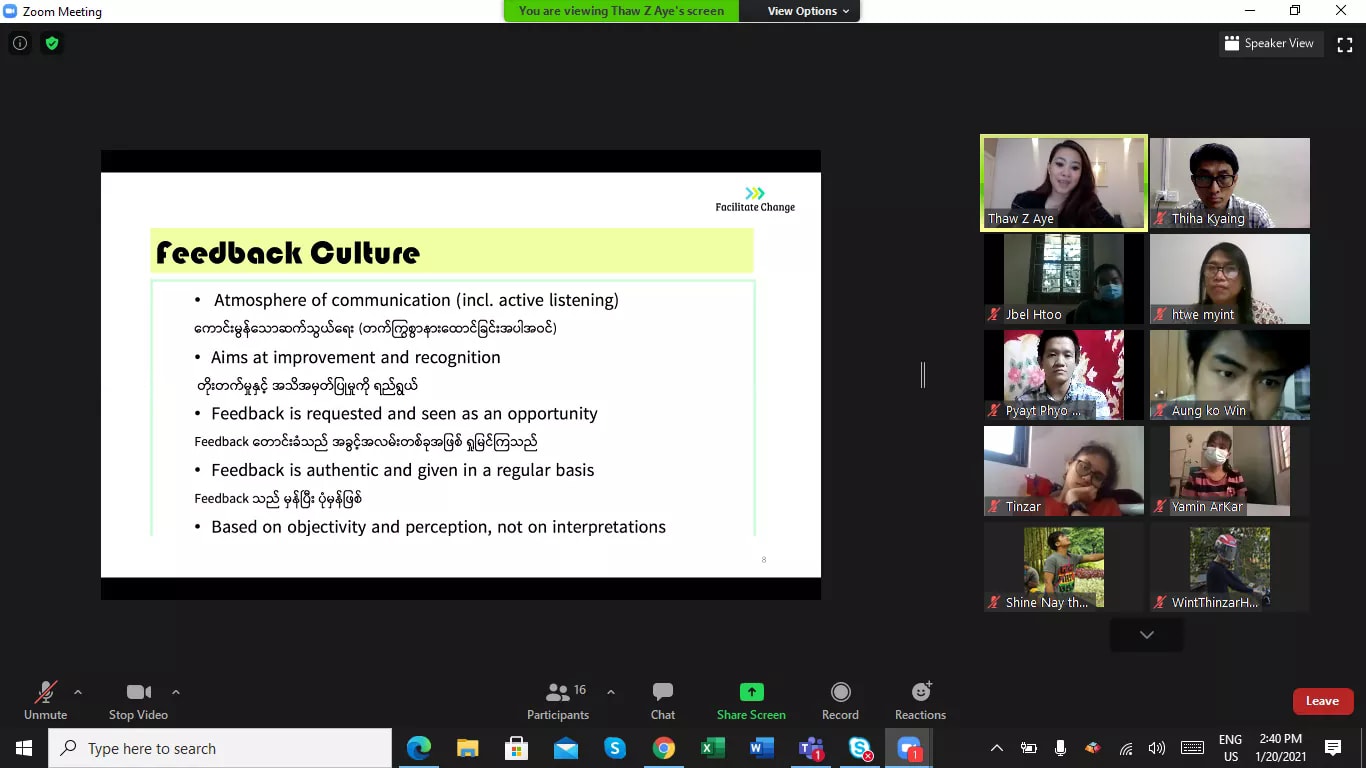Click the battery tray icon

click(x=1028, y=748)
